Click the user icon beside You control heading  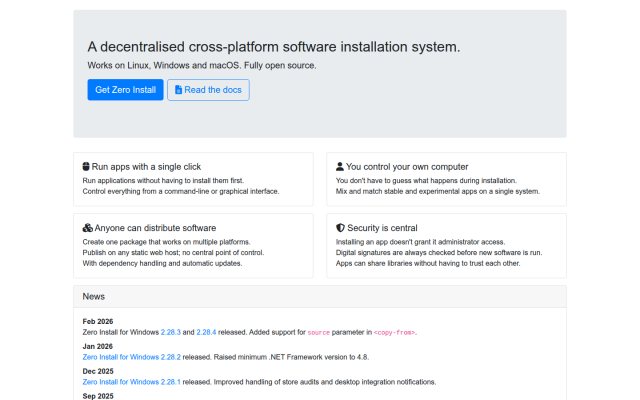[340, 167]
